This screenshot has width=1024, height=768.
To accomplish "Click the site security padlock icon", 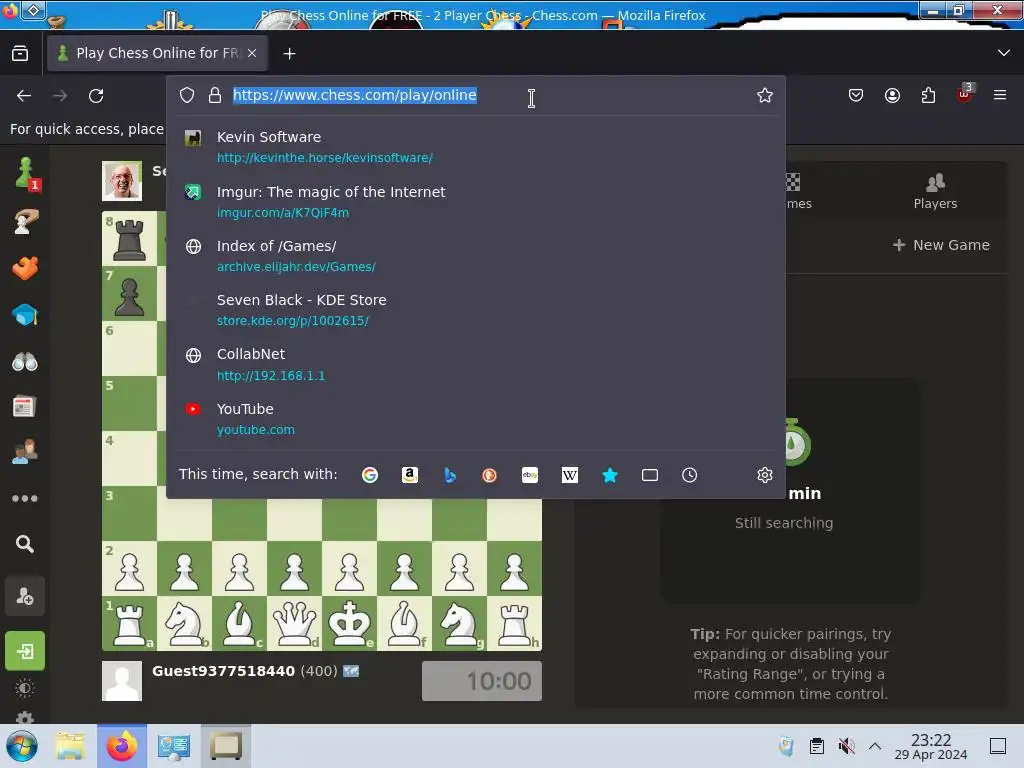I will 215,95.
